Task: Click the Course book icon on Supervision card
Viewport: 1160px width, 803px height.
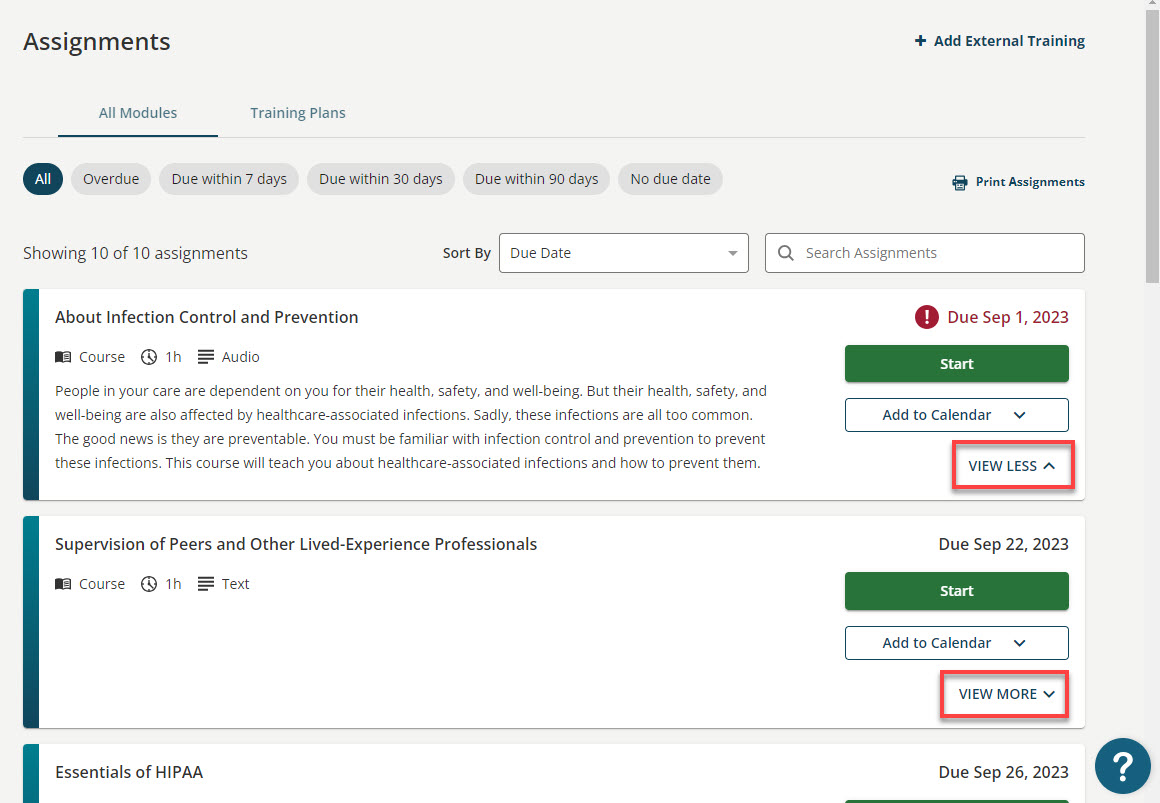Action: tap(64, 583)
